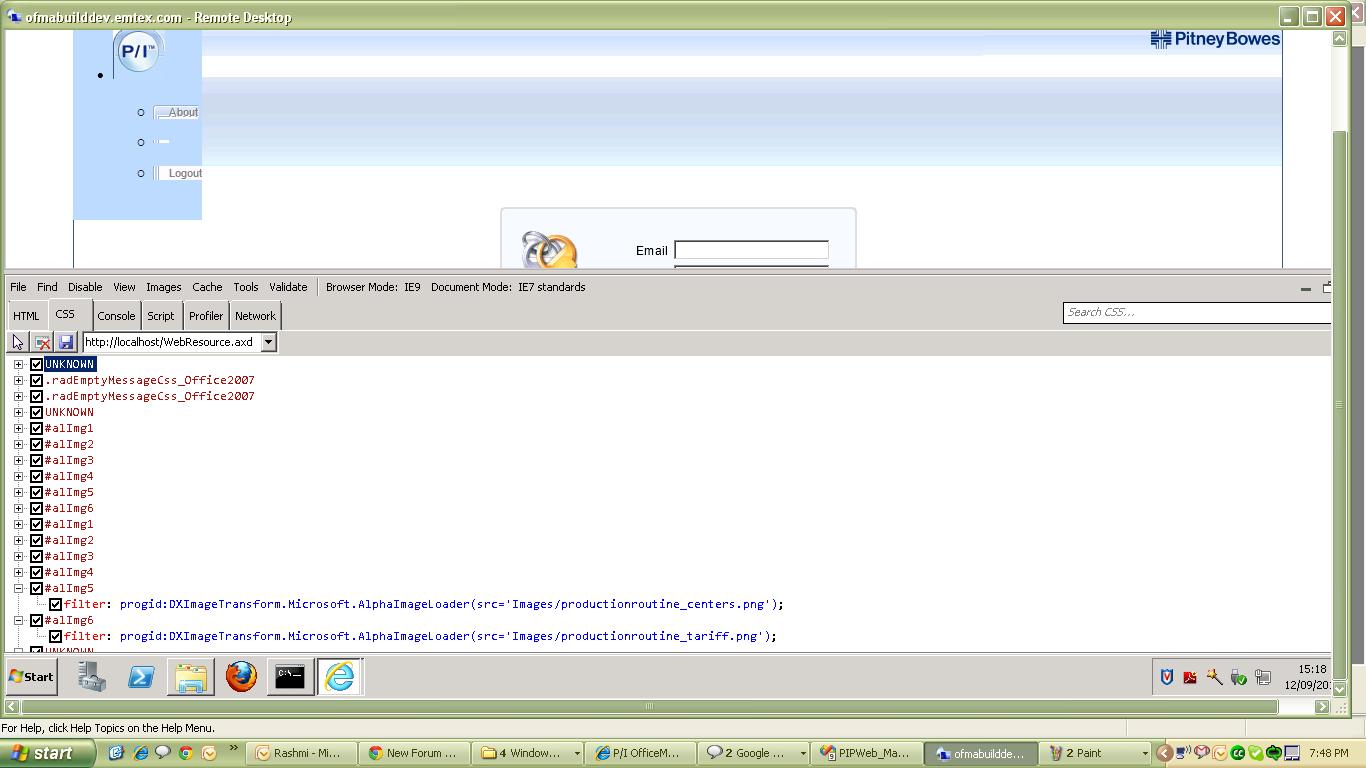This screenshot has height=768, width=1366.
Task: Switch to Internet Explorer on remote taskbar
Action: coord(339,677)
